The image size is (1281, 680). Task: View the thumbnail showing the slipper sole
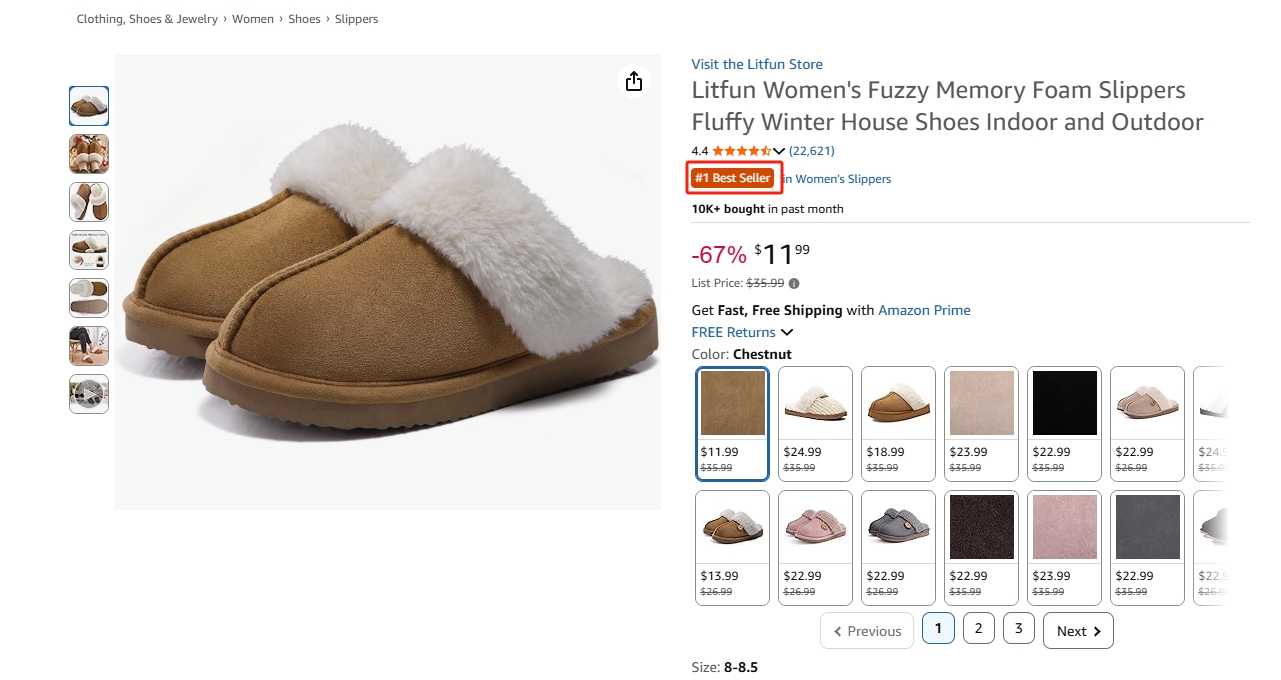tap(89, 298)
